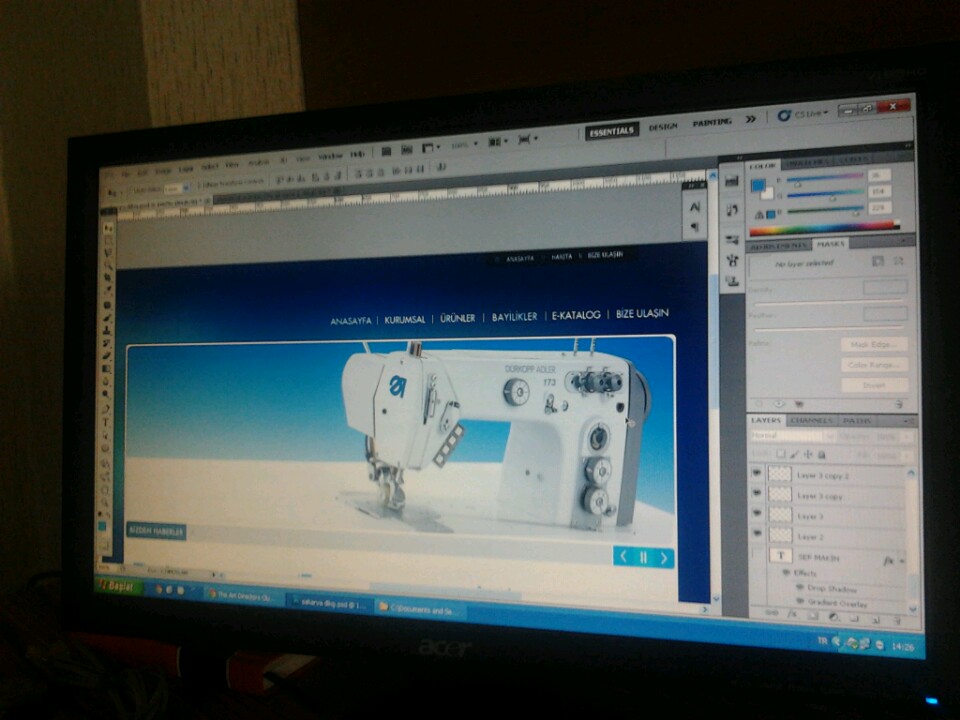Switch to the Essentials workspace

coord(612,131)
